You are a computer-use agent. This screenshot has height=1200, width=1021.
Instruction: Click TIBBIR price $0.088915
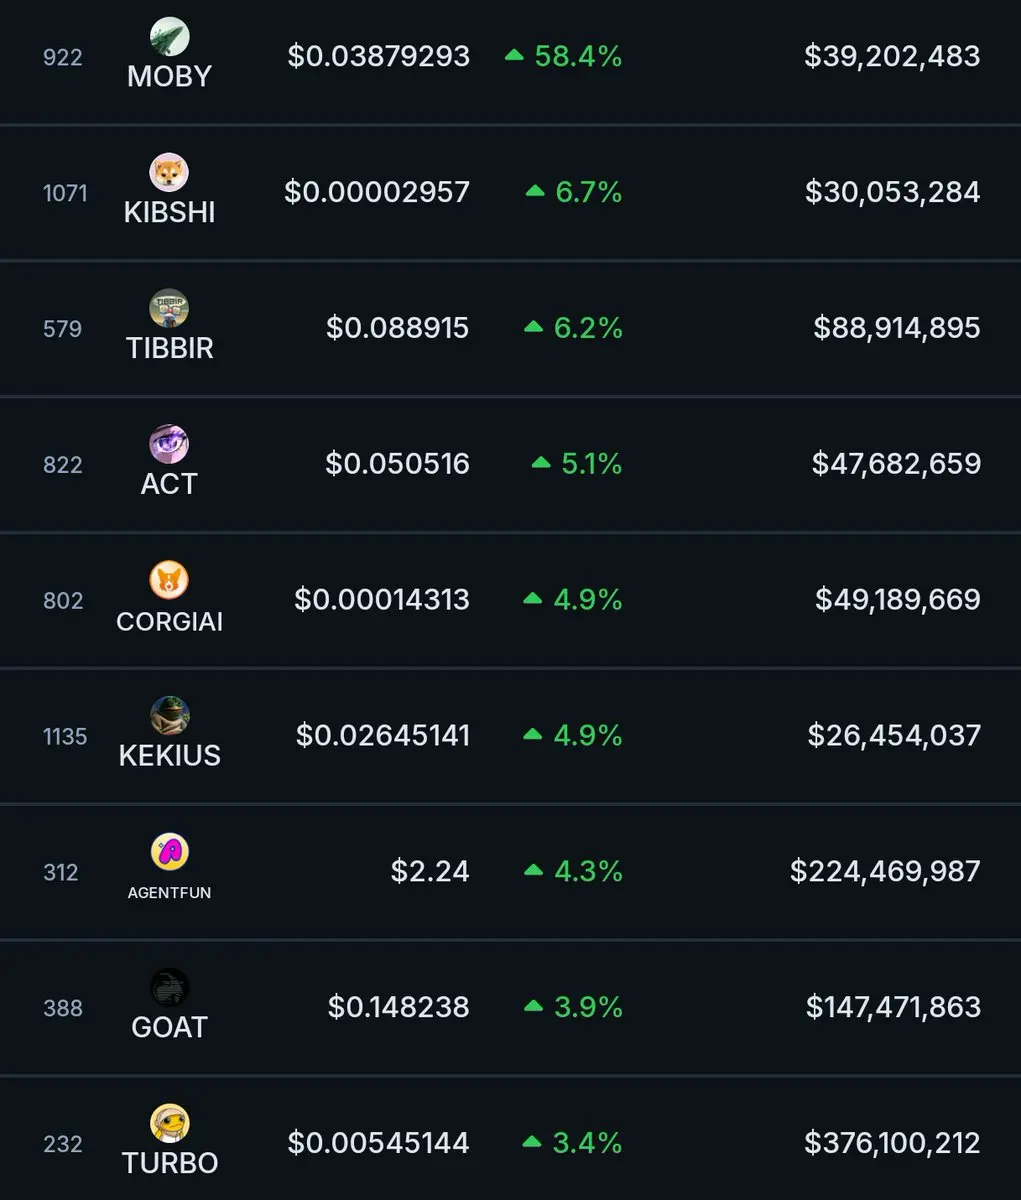click(397, 328)
